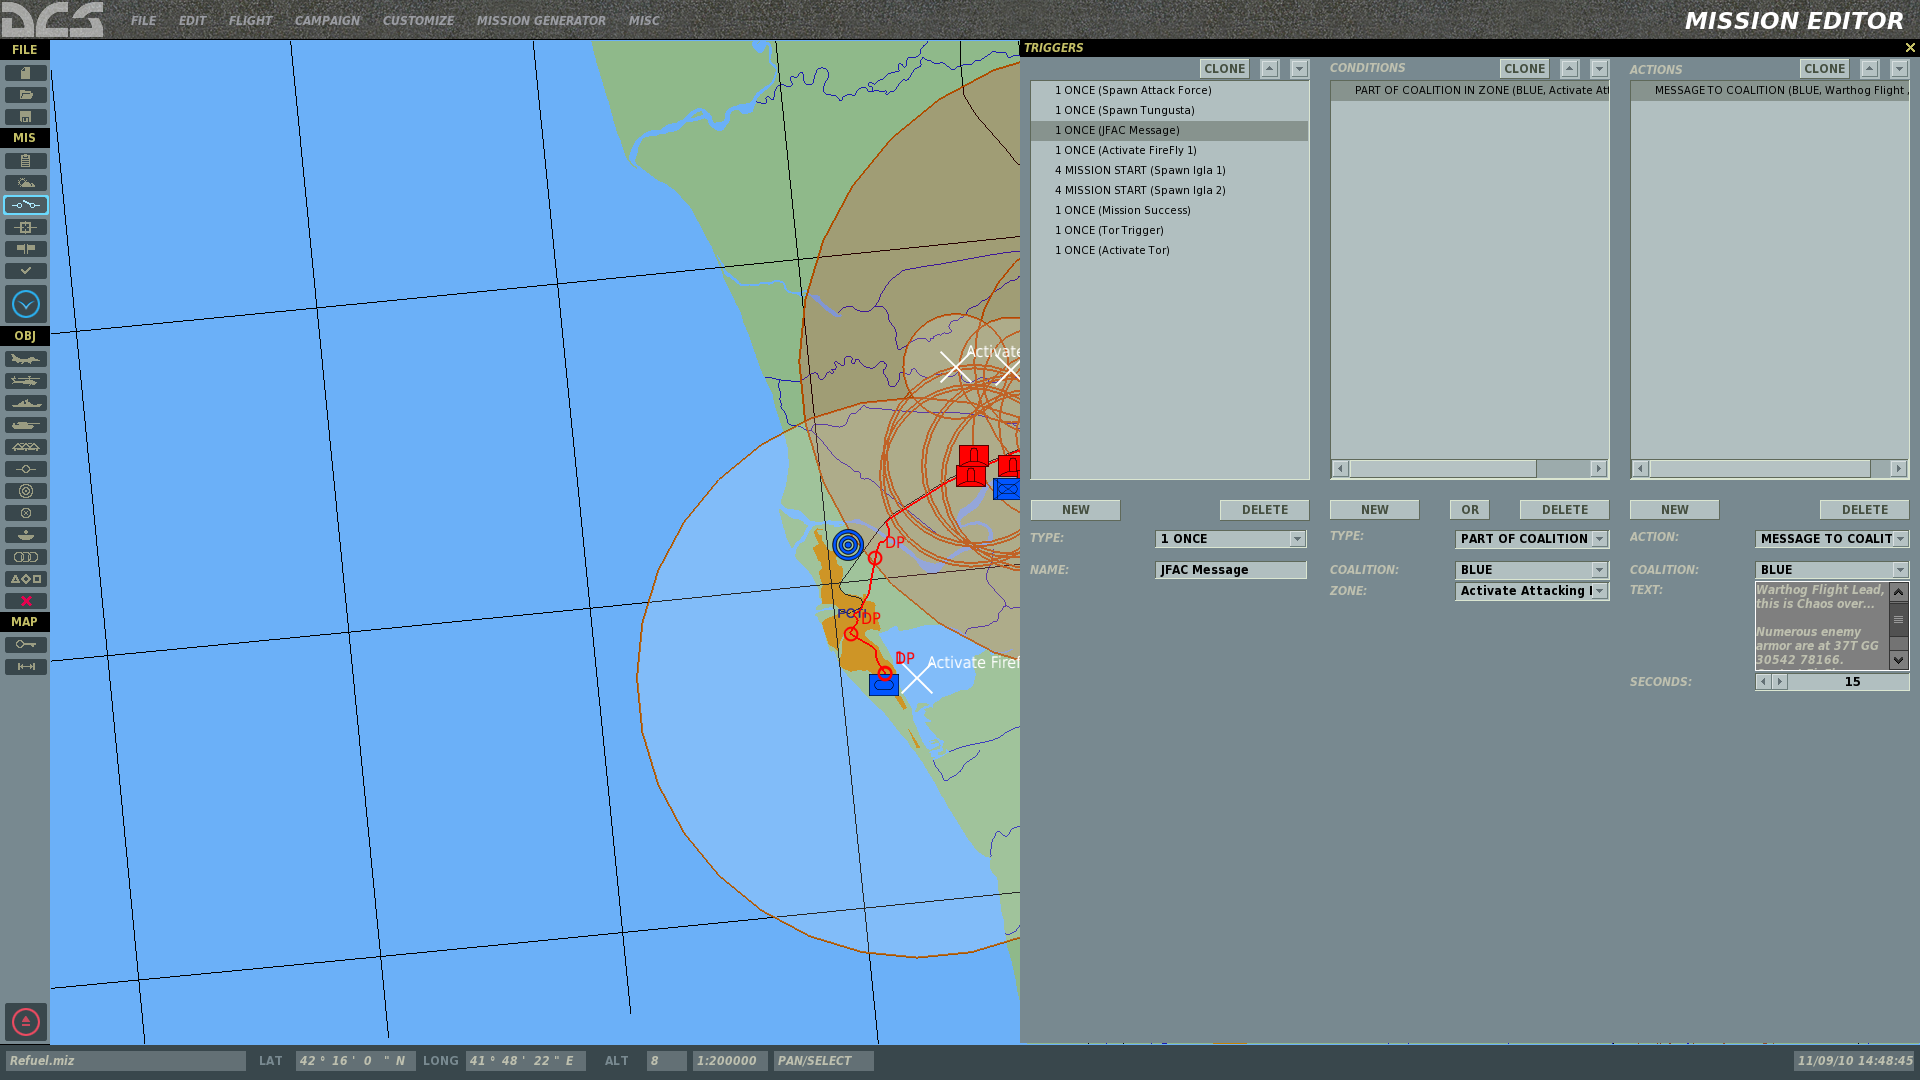Clone the selected trigger
Screen dimensions: 1920x1080
pyautogui.click(x=1224, y=69)
